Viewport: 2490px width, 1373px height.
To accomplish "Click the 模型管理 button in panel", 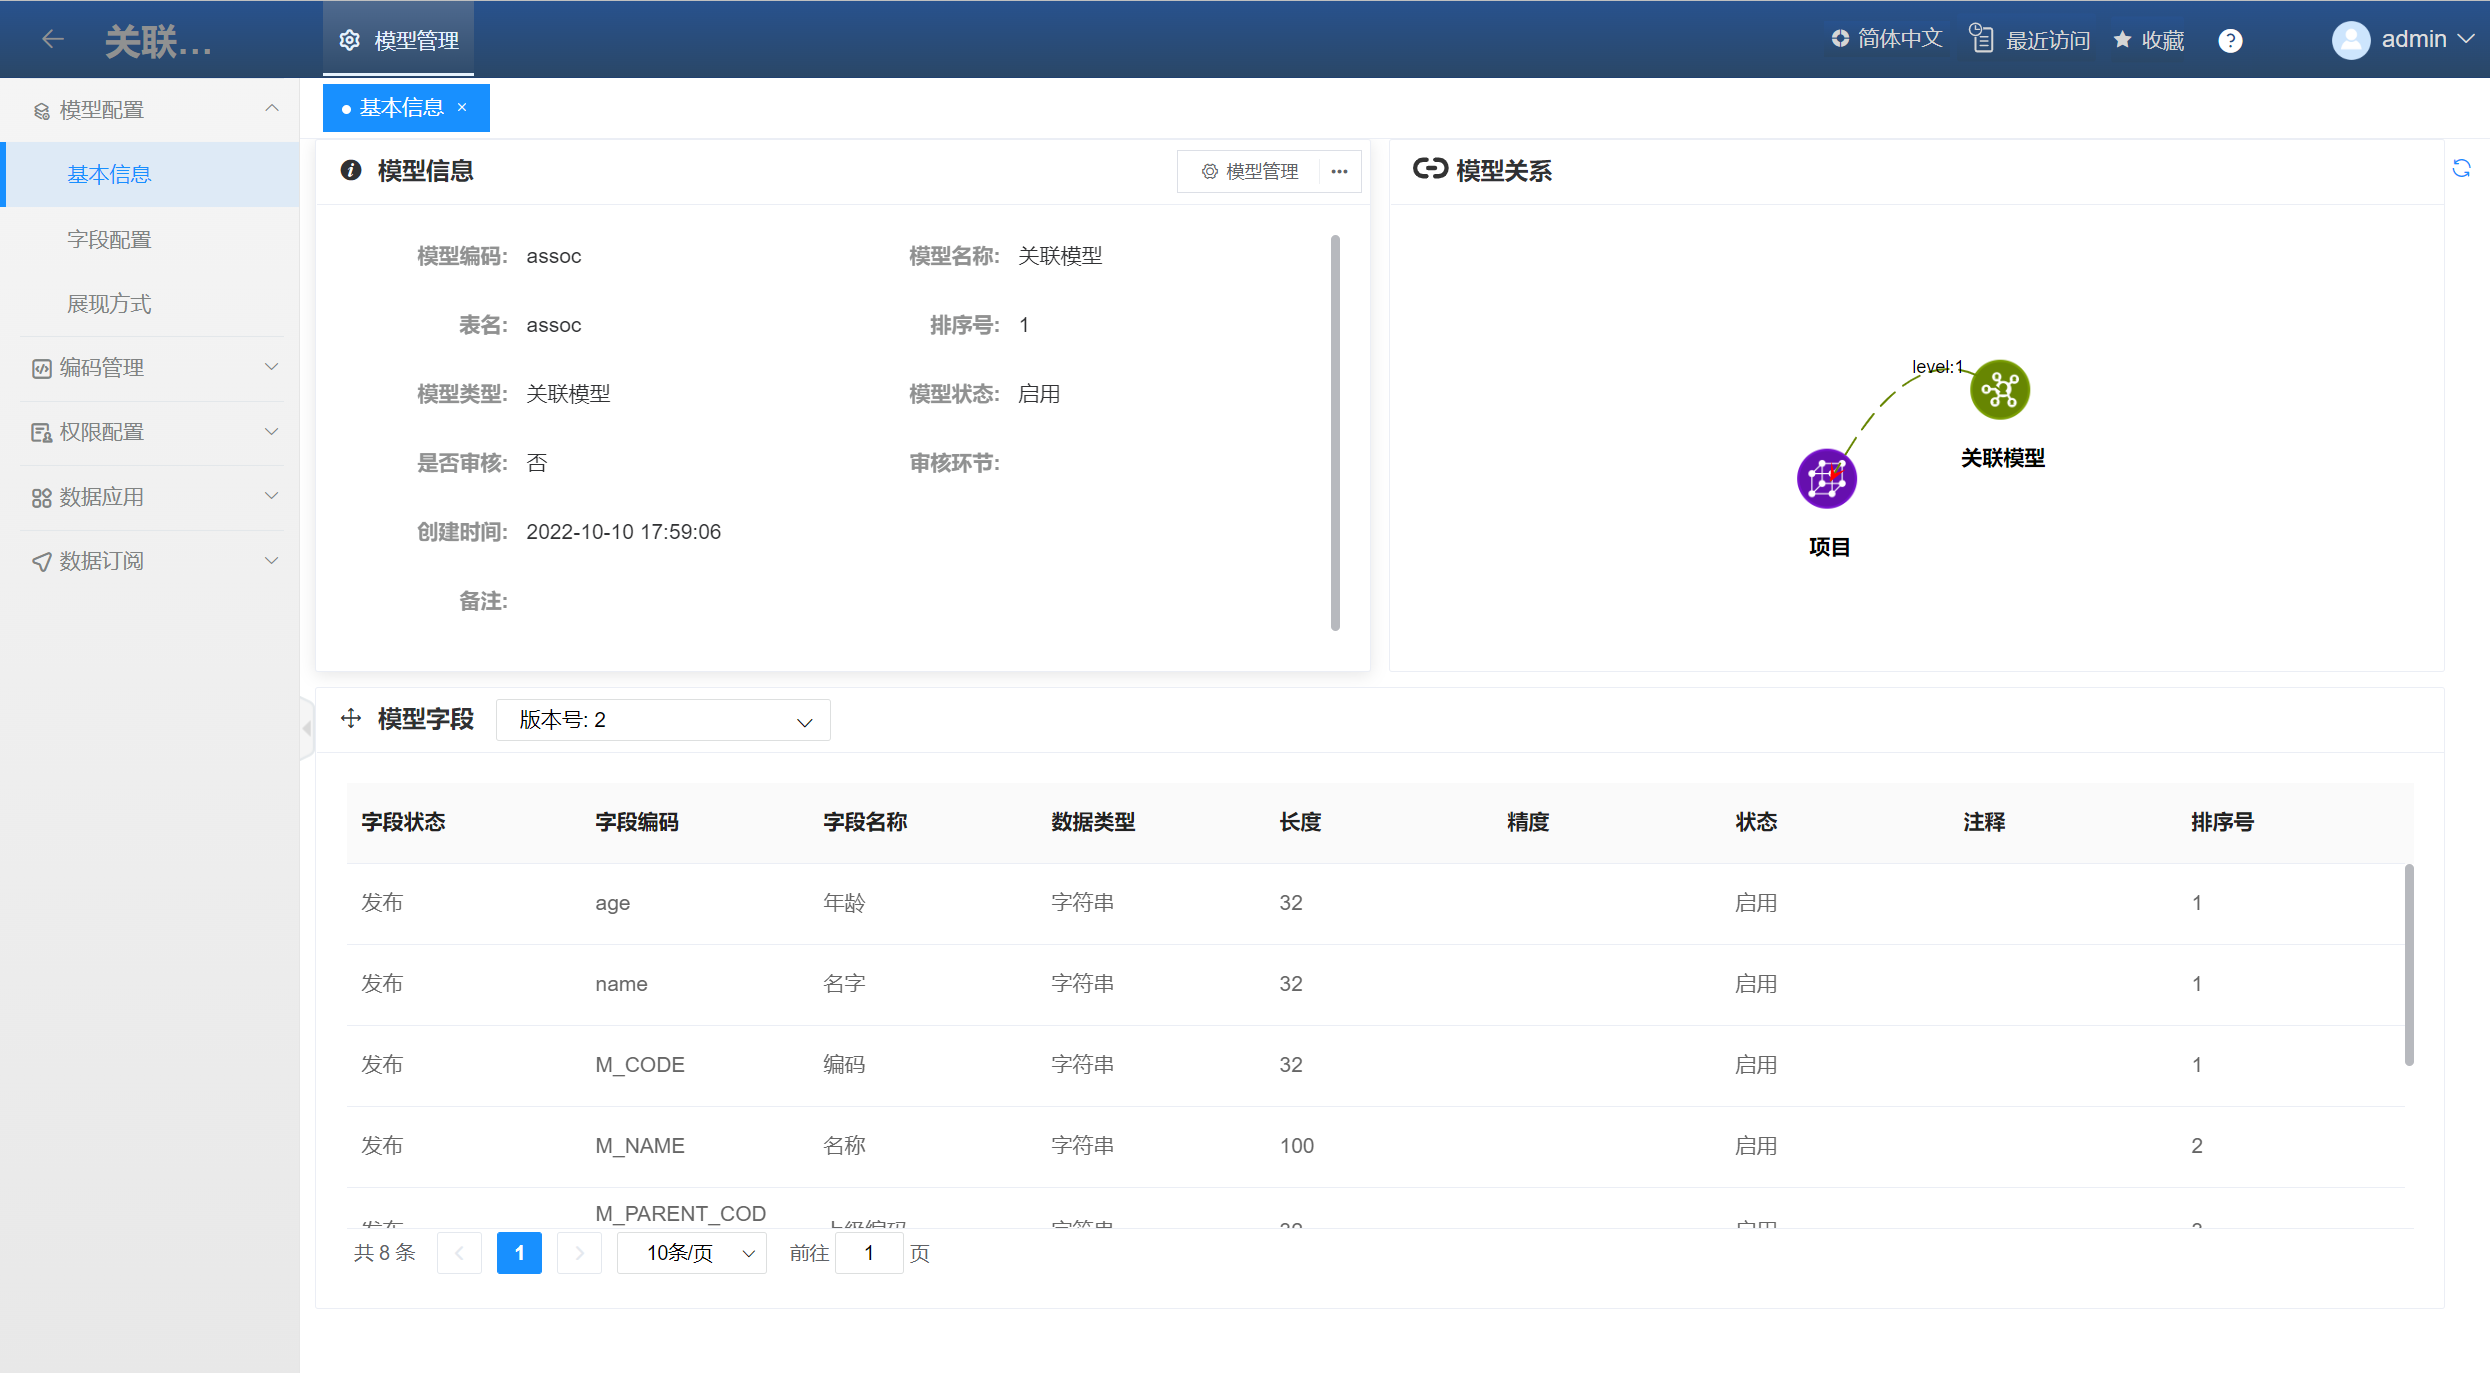I will pyautogui.click(x=1250, y=172).
